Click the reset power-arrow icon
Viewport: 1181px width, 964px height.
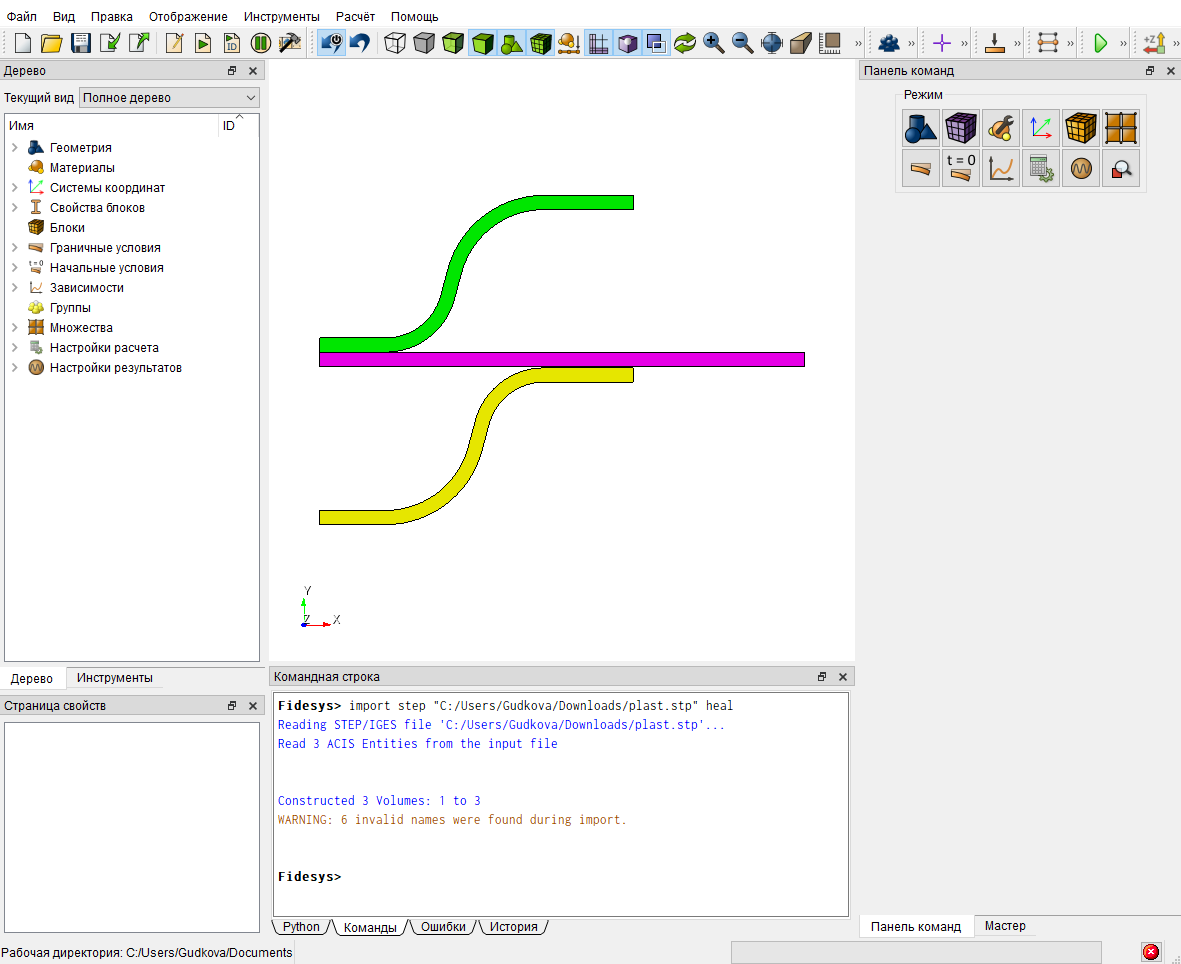(x=331, y=43)
